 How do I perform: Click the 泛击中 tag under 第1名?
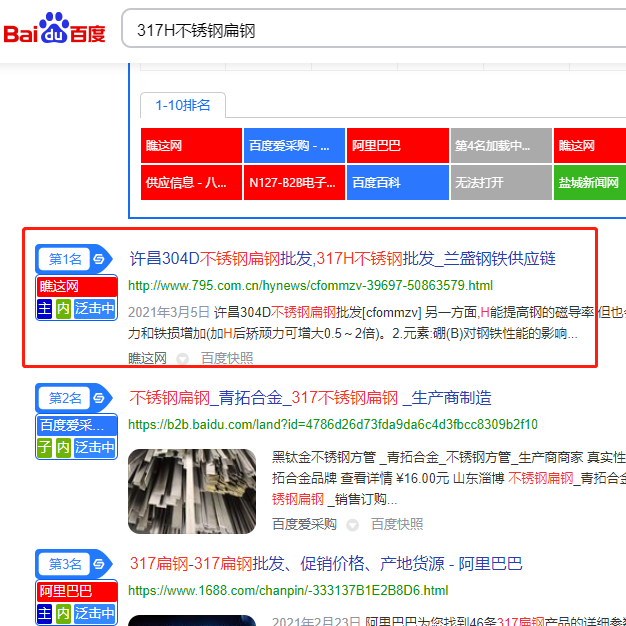coord(95,309)
